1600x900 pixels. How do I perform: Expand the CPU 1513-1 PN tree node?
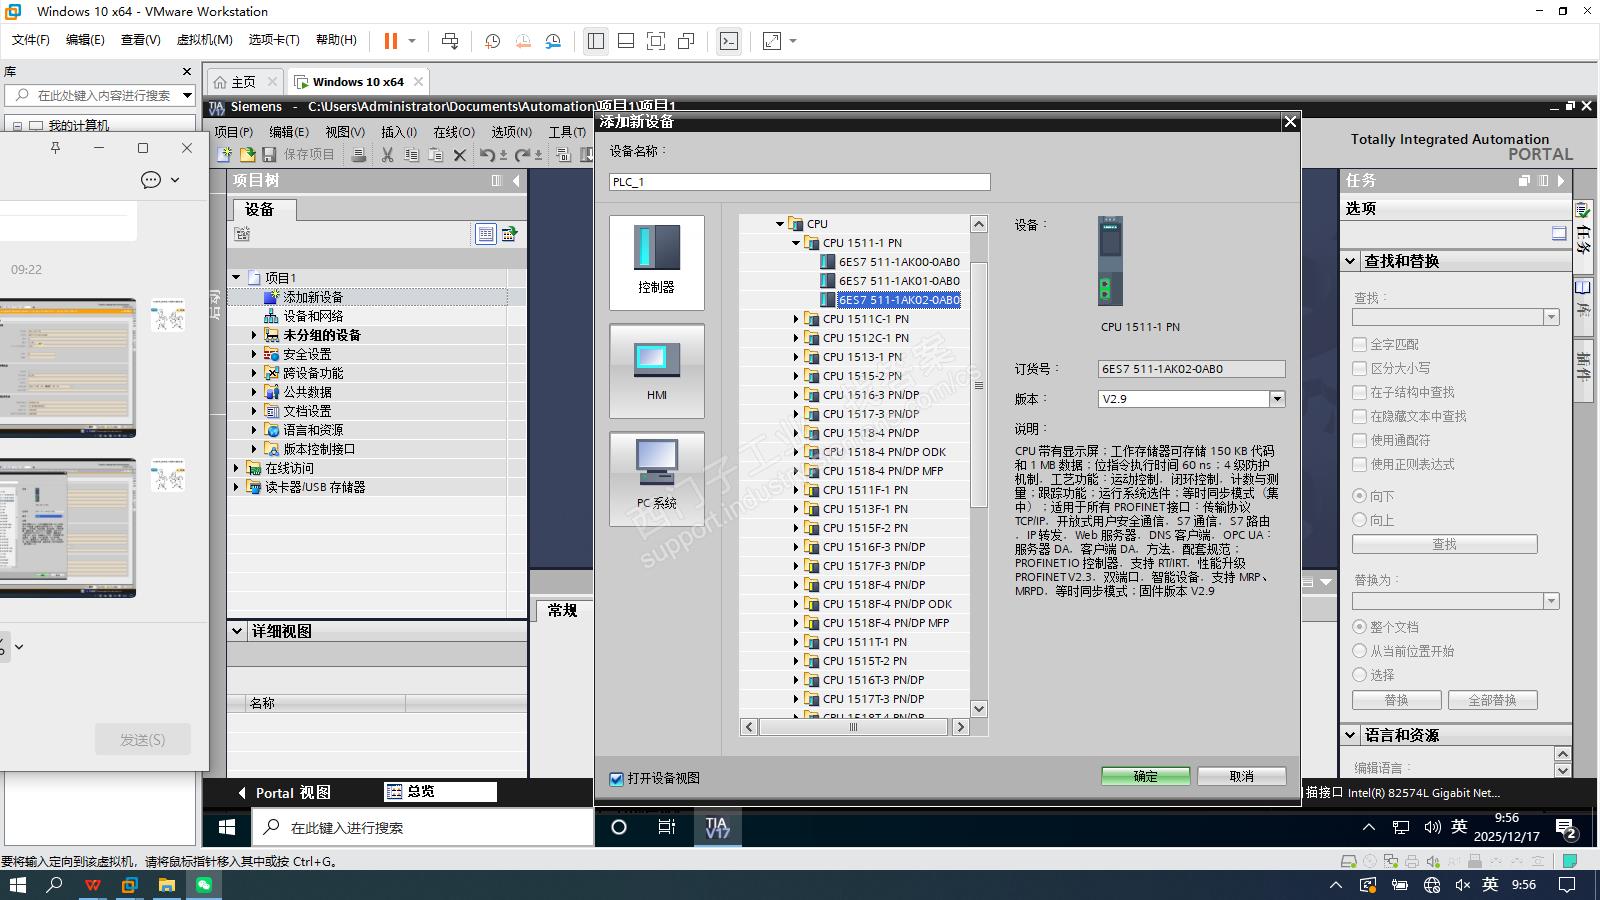tap(796, 357)
